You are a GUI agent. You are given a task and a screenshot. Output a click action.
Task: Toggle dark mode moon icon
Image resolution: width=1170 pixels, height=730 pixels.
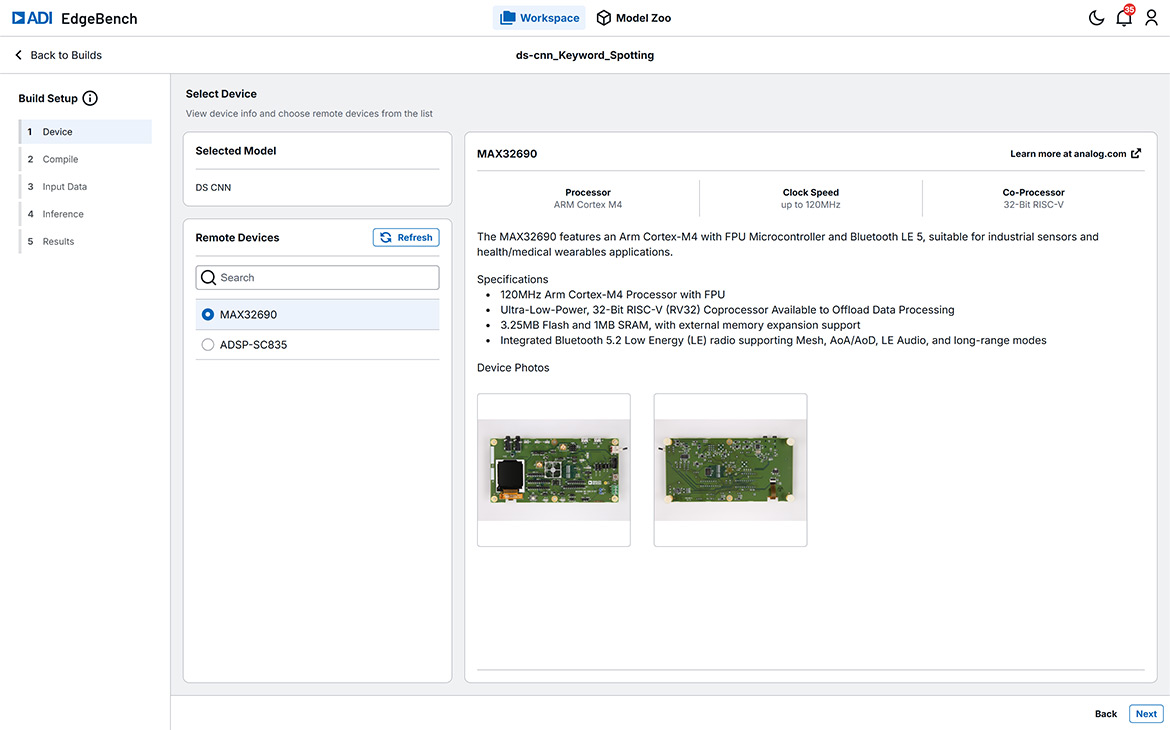(1096, 18)
